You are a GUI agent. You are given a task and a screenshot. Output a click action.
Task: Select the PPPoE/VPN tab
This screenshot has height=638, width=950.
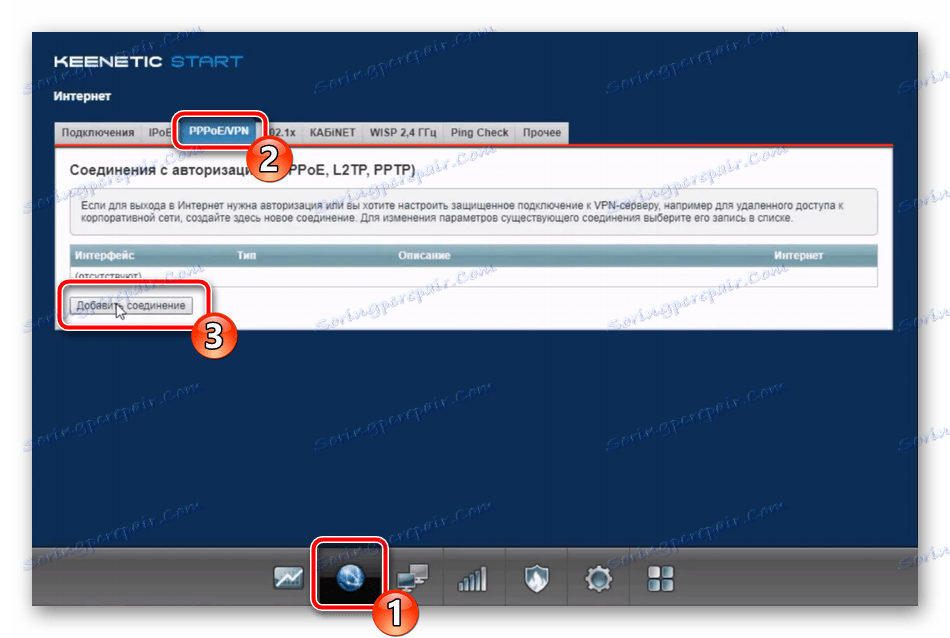coord(219,131)
